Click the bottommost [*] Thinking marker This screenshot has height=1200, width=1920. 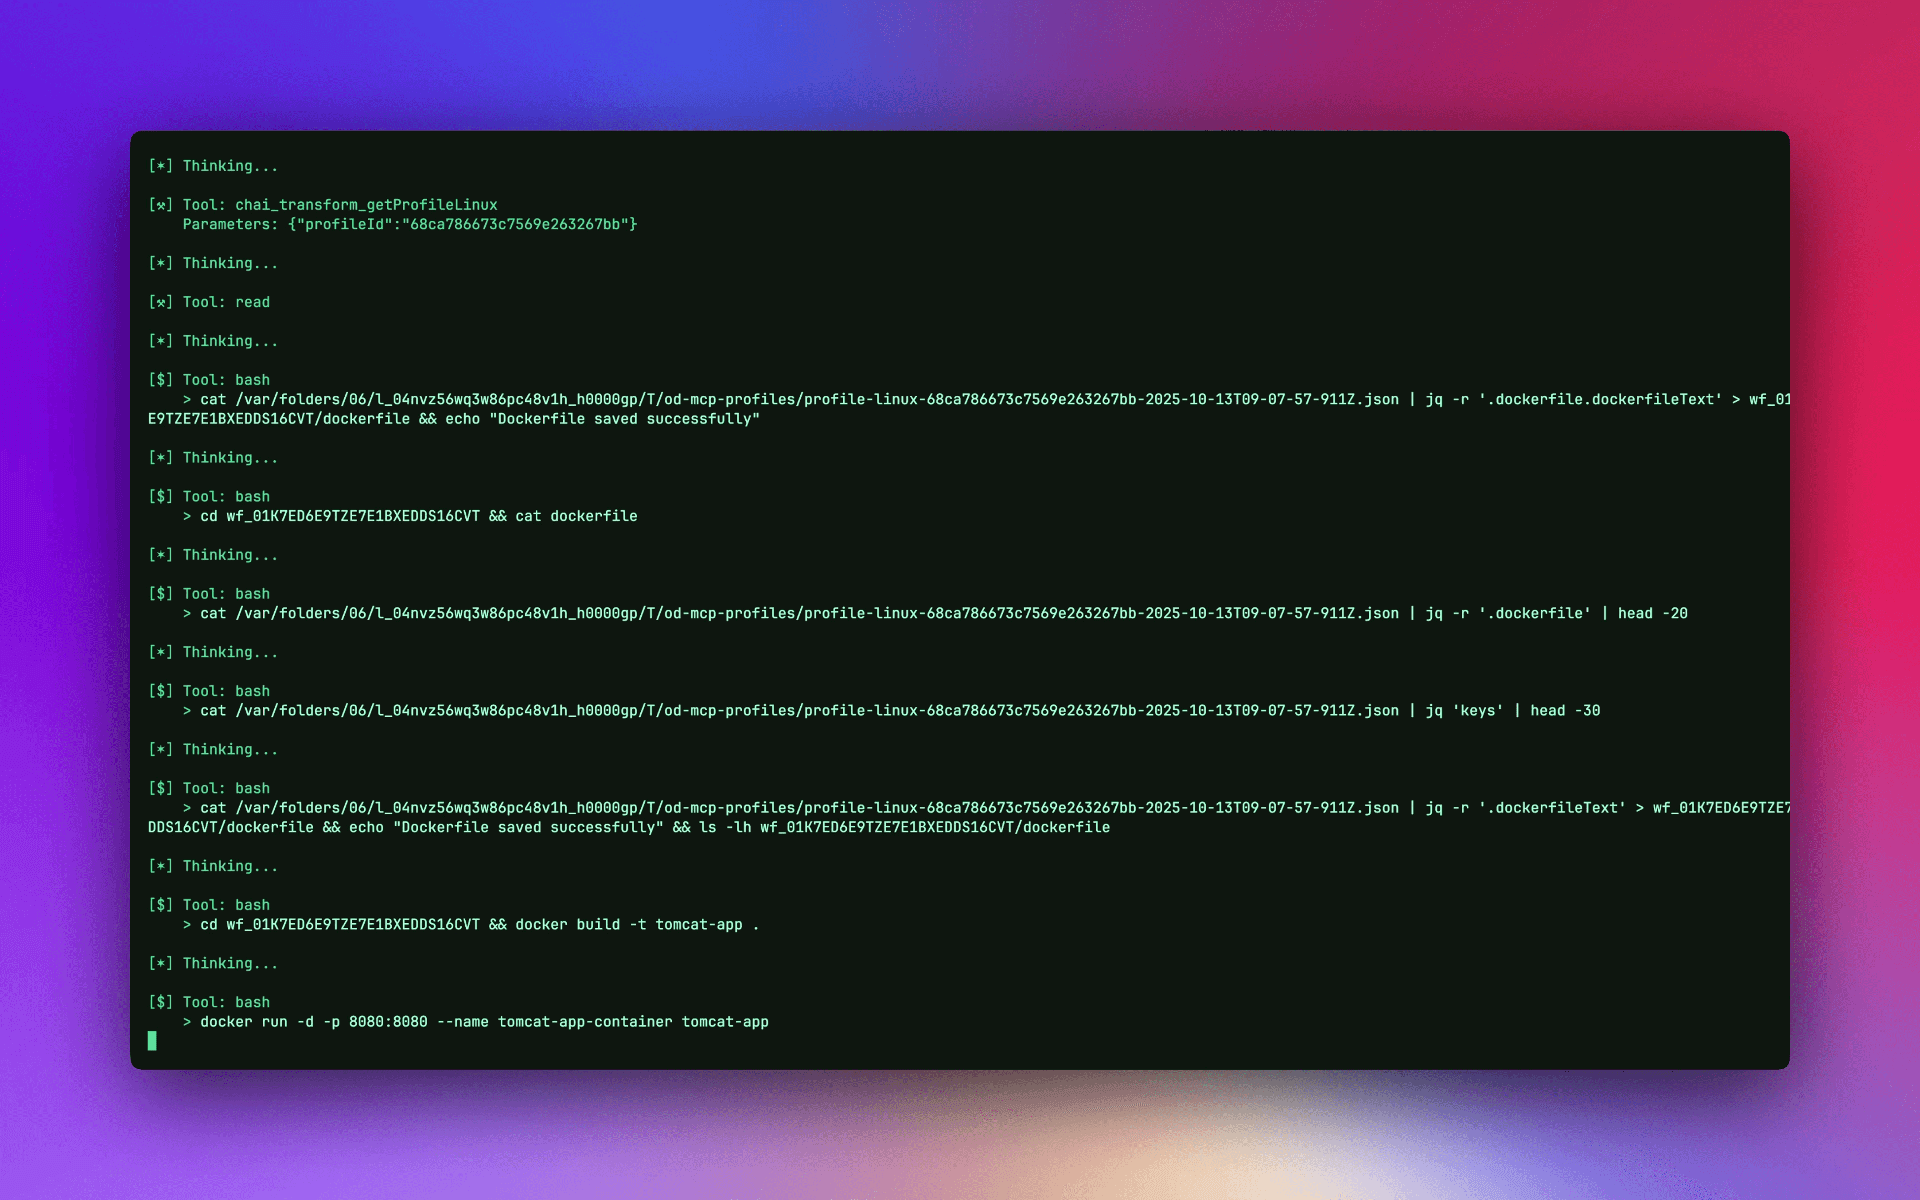[160, 963]
